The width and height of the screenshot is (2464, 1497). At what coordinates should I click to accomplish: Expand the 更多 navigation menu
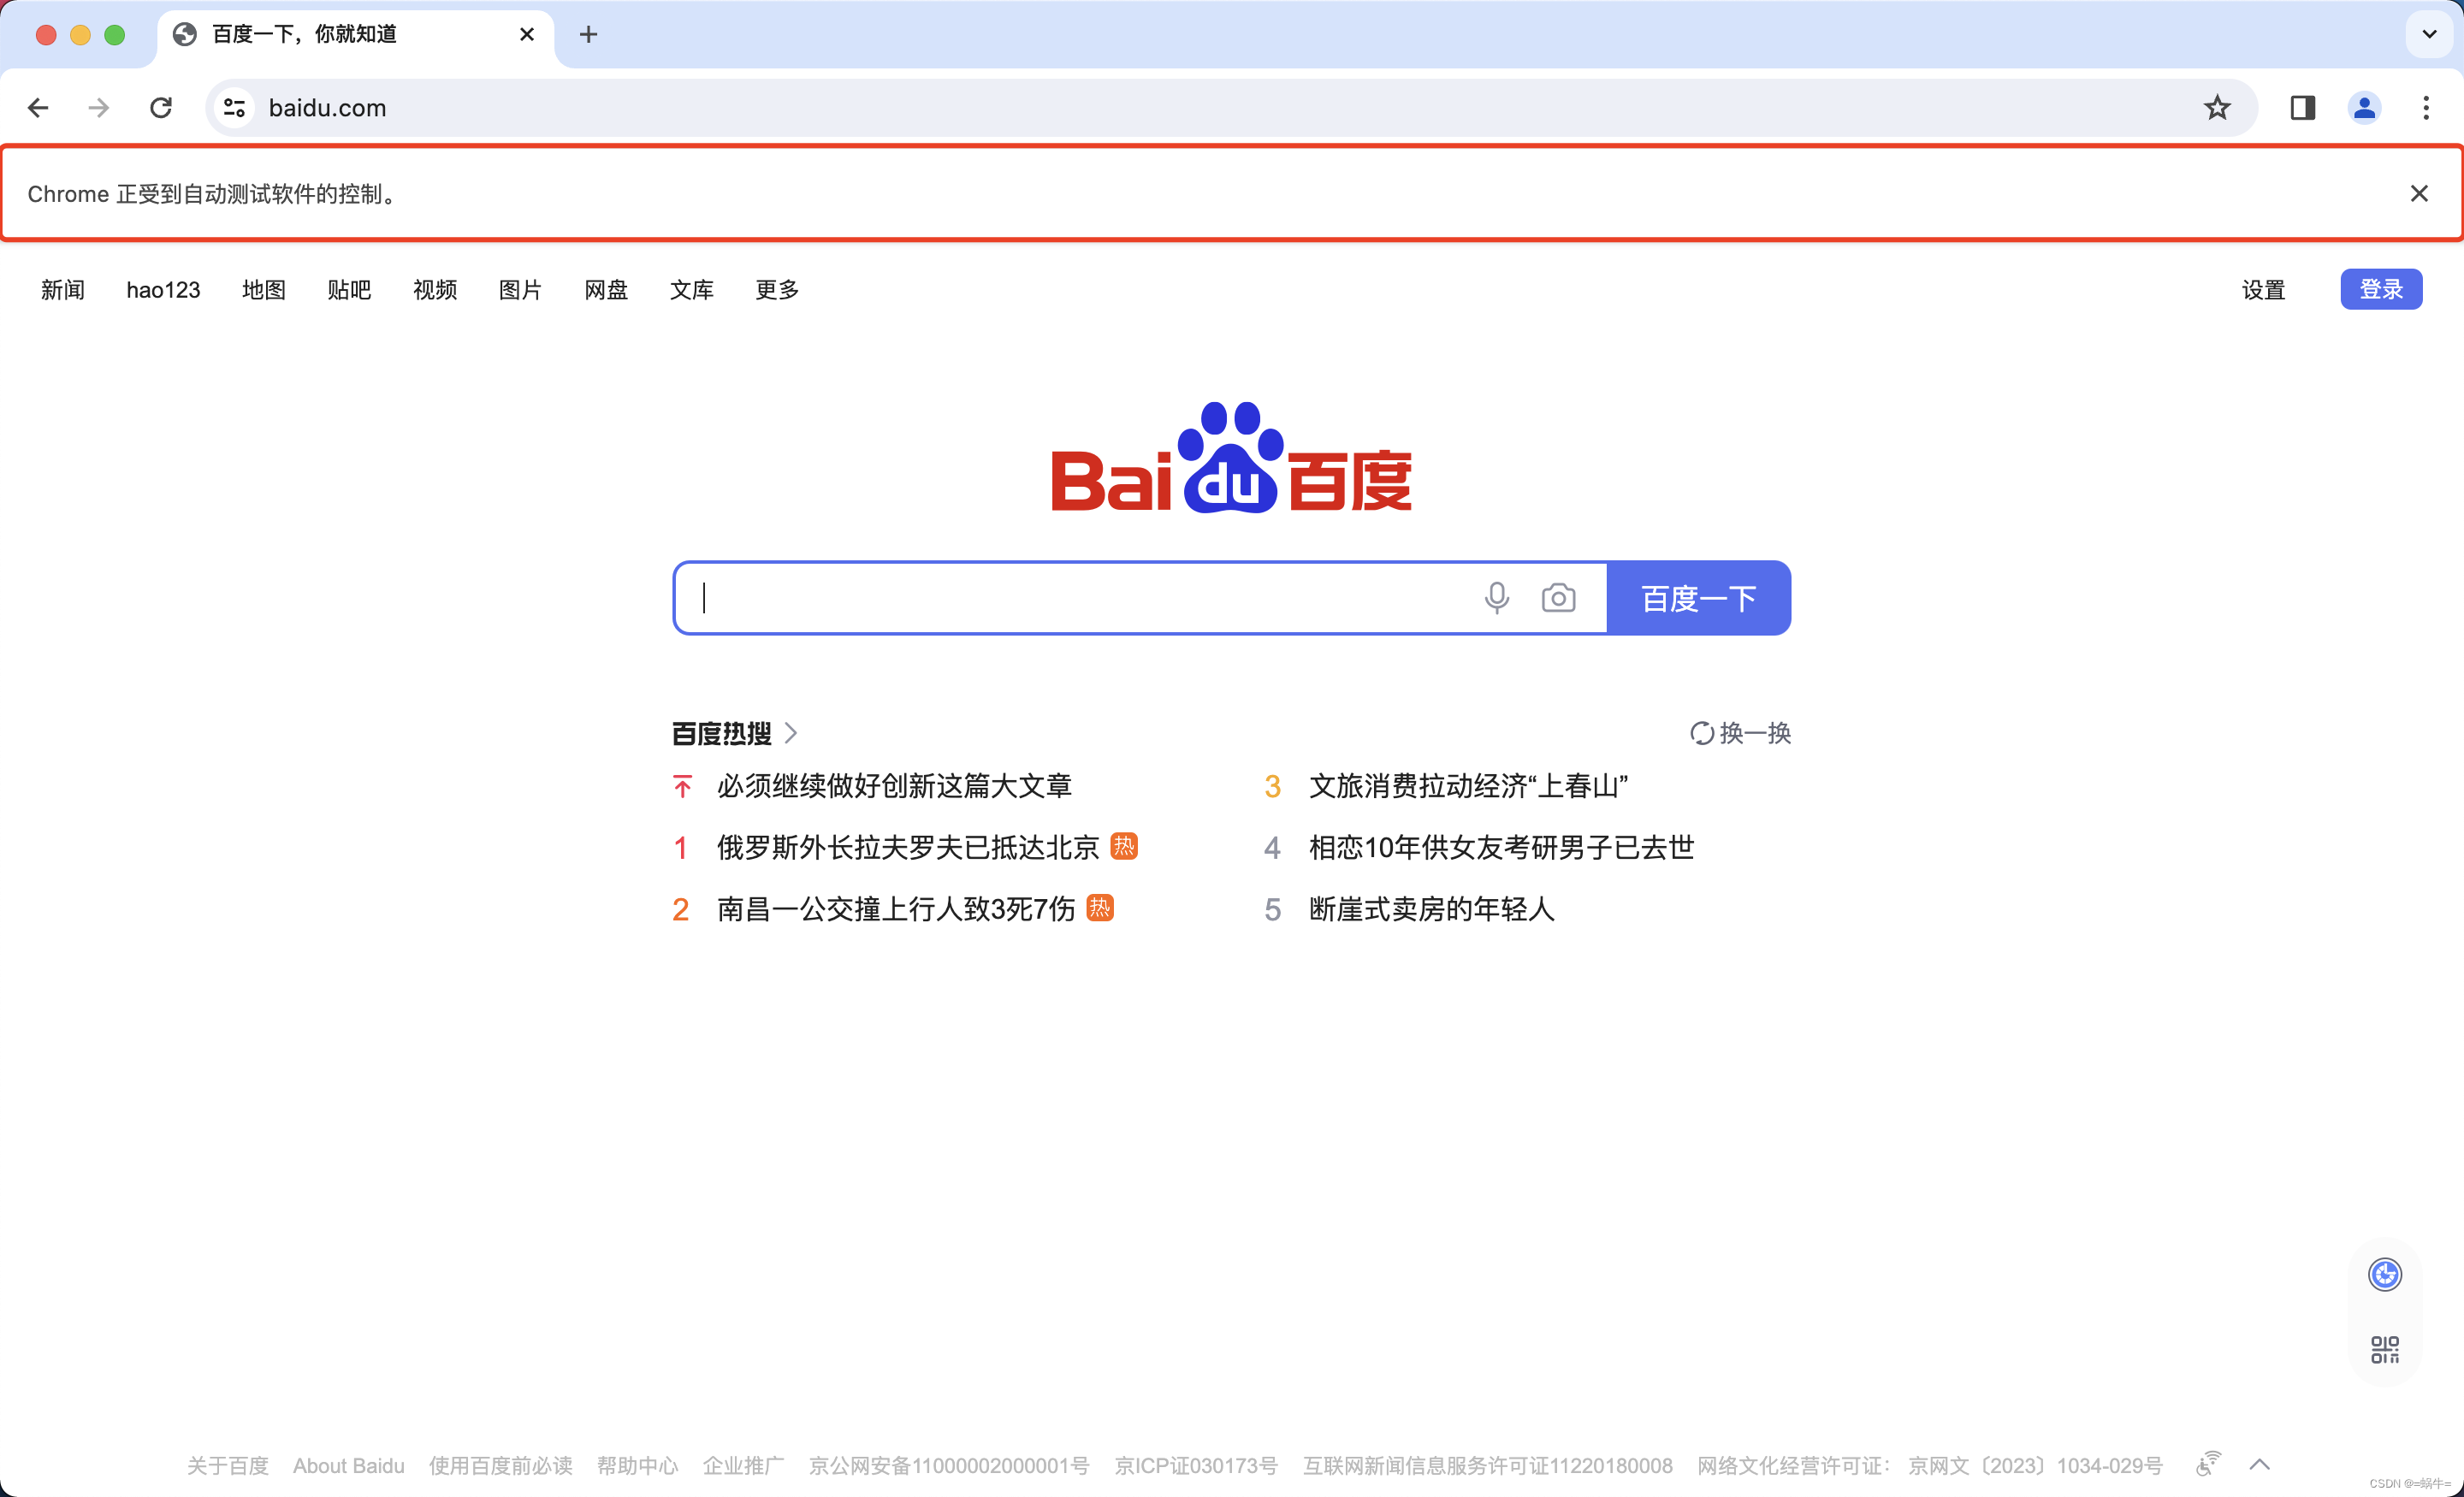(x=777, y=290)
